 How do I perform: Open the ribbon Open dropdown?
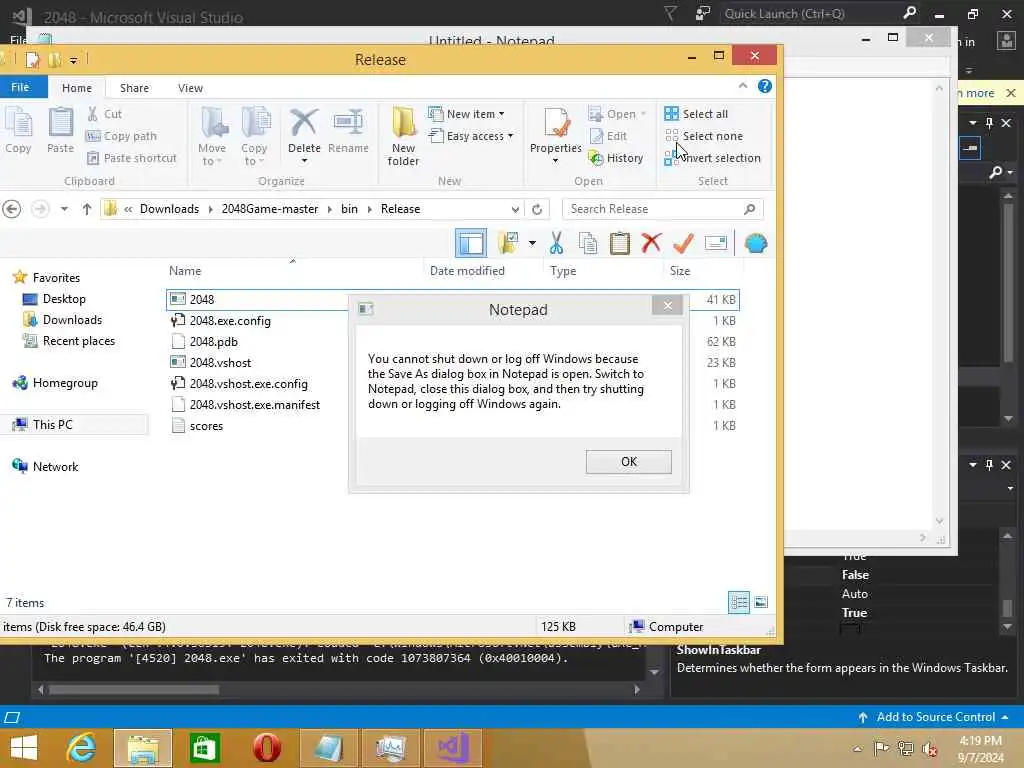[x=617, y=114]
